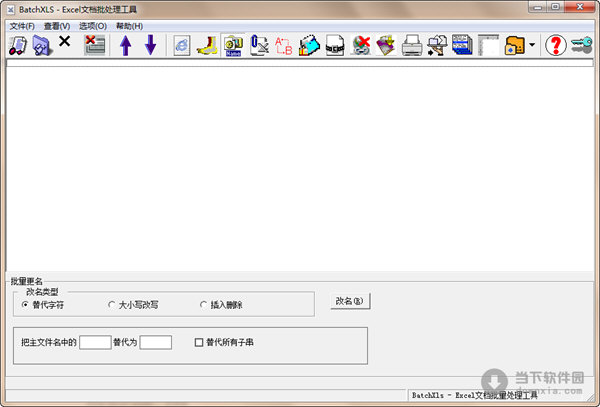Open the 查看(V) menu

click(x=57, y=26)
